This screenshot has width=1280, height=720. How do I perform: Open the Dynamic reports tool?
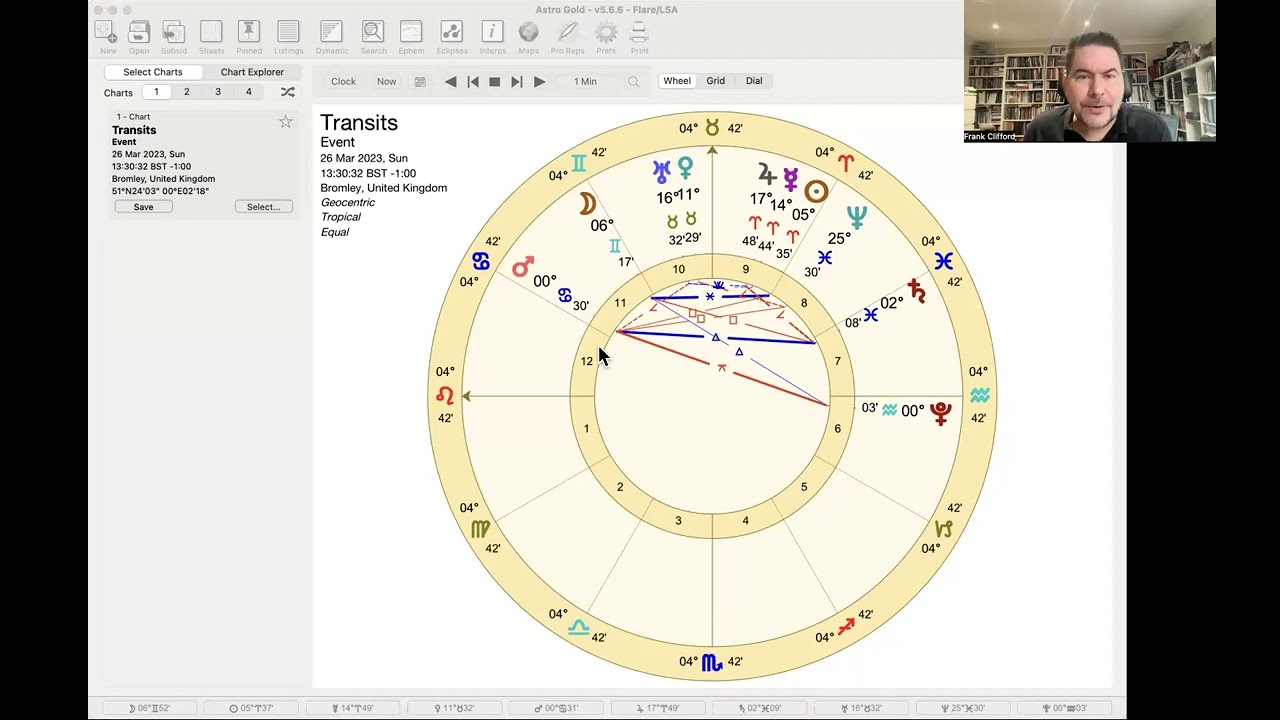[x=331, y=37]
